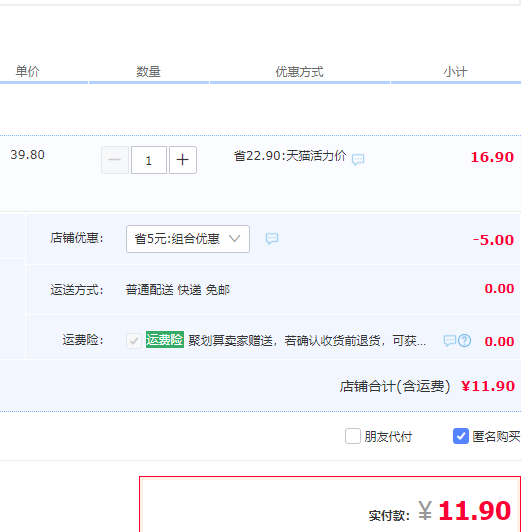Open the question mark help for 运费险

[x=464, y=340]
